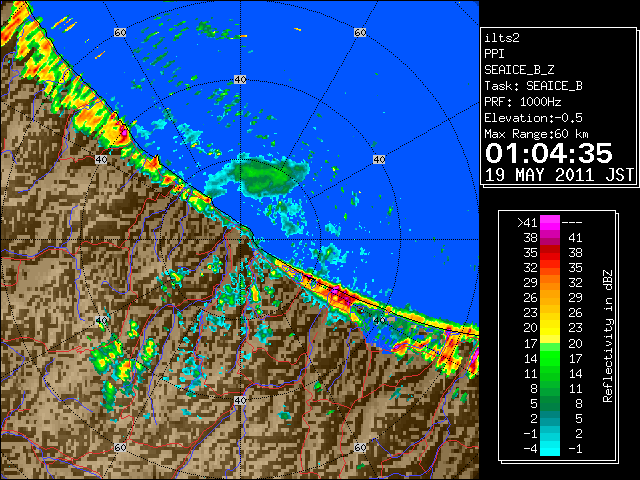Select the '19 MAY 2011 JST' date
Viewport: 640px width, 480px height.
[559, 175]
